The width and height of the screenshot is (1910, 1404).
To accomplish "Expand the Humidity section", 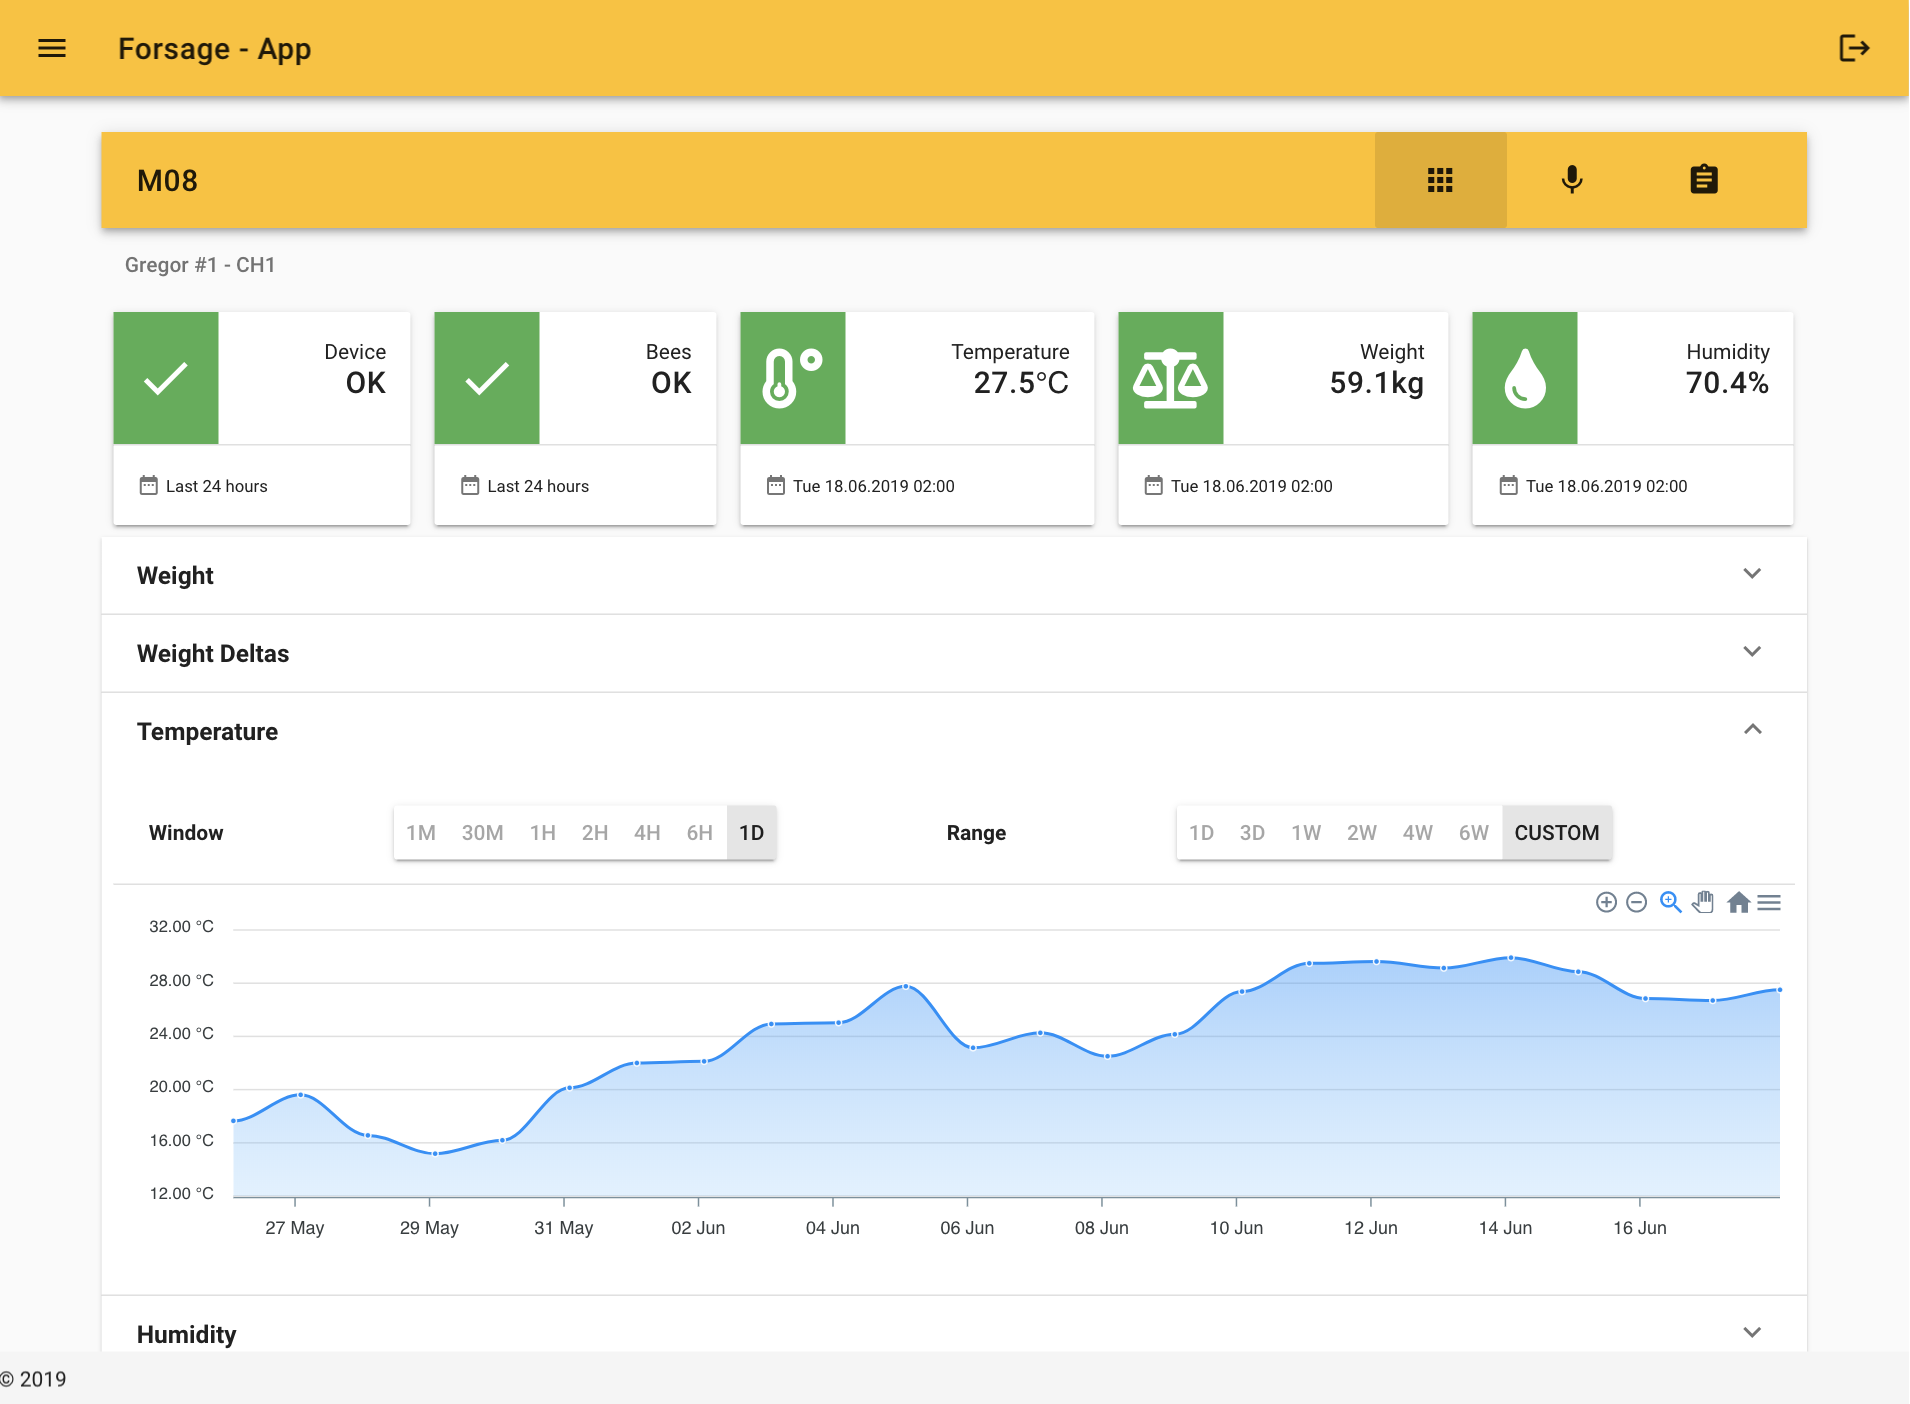I will [1752, 1332].
